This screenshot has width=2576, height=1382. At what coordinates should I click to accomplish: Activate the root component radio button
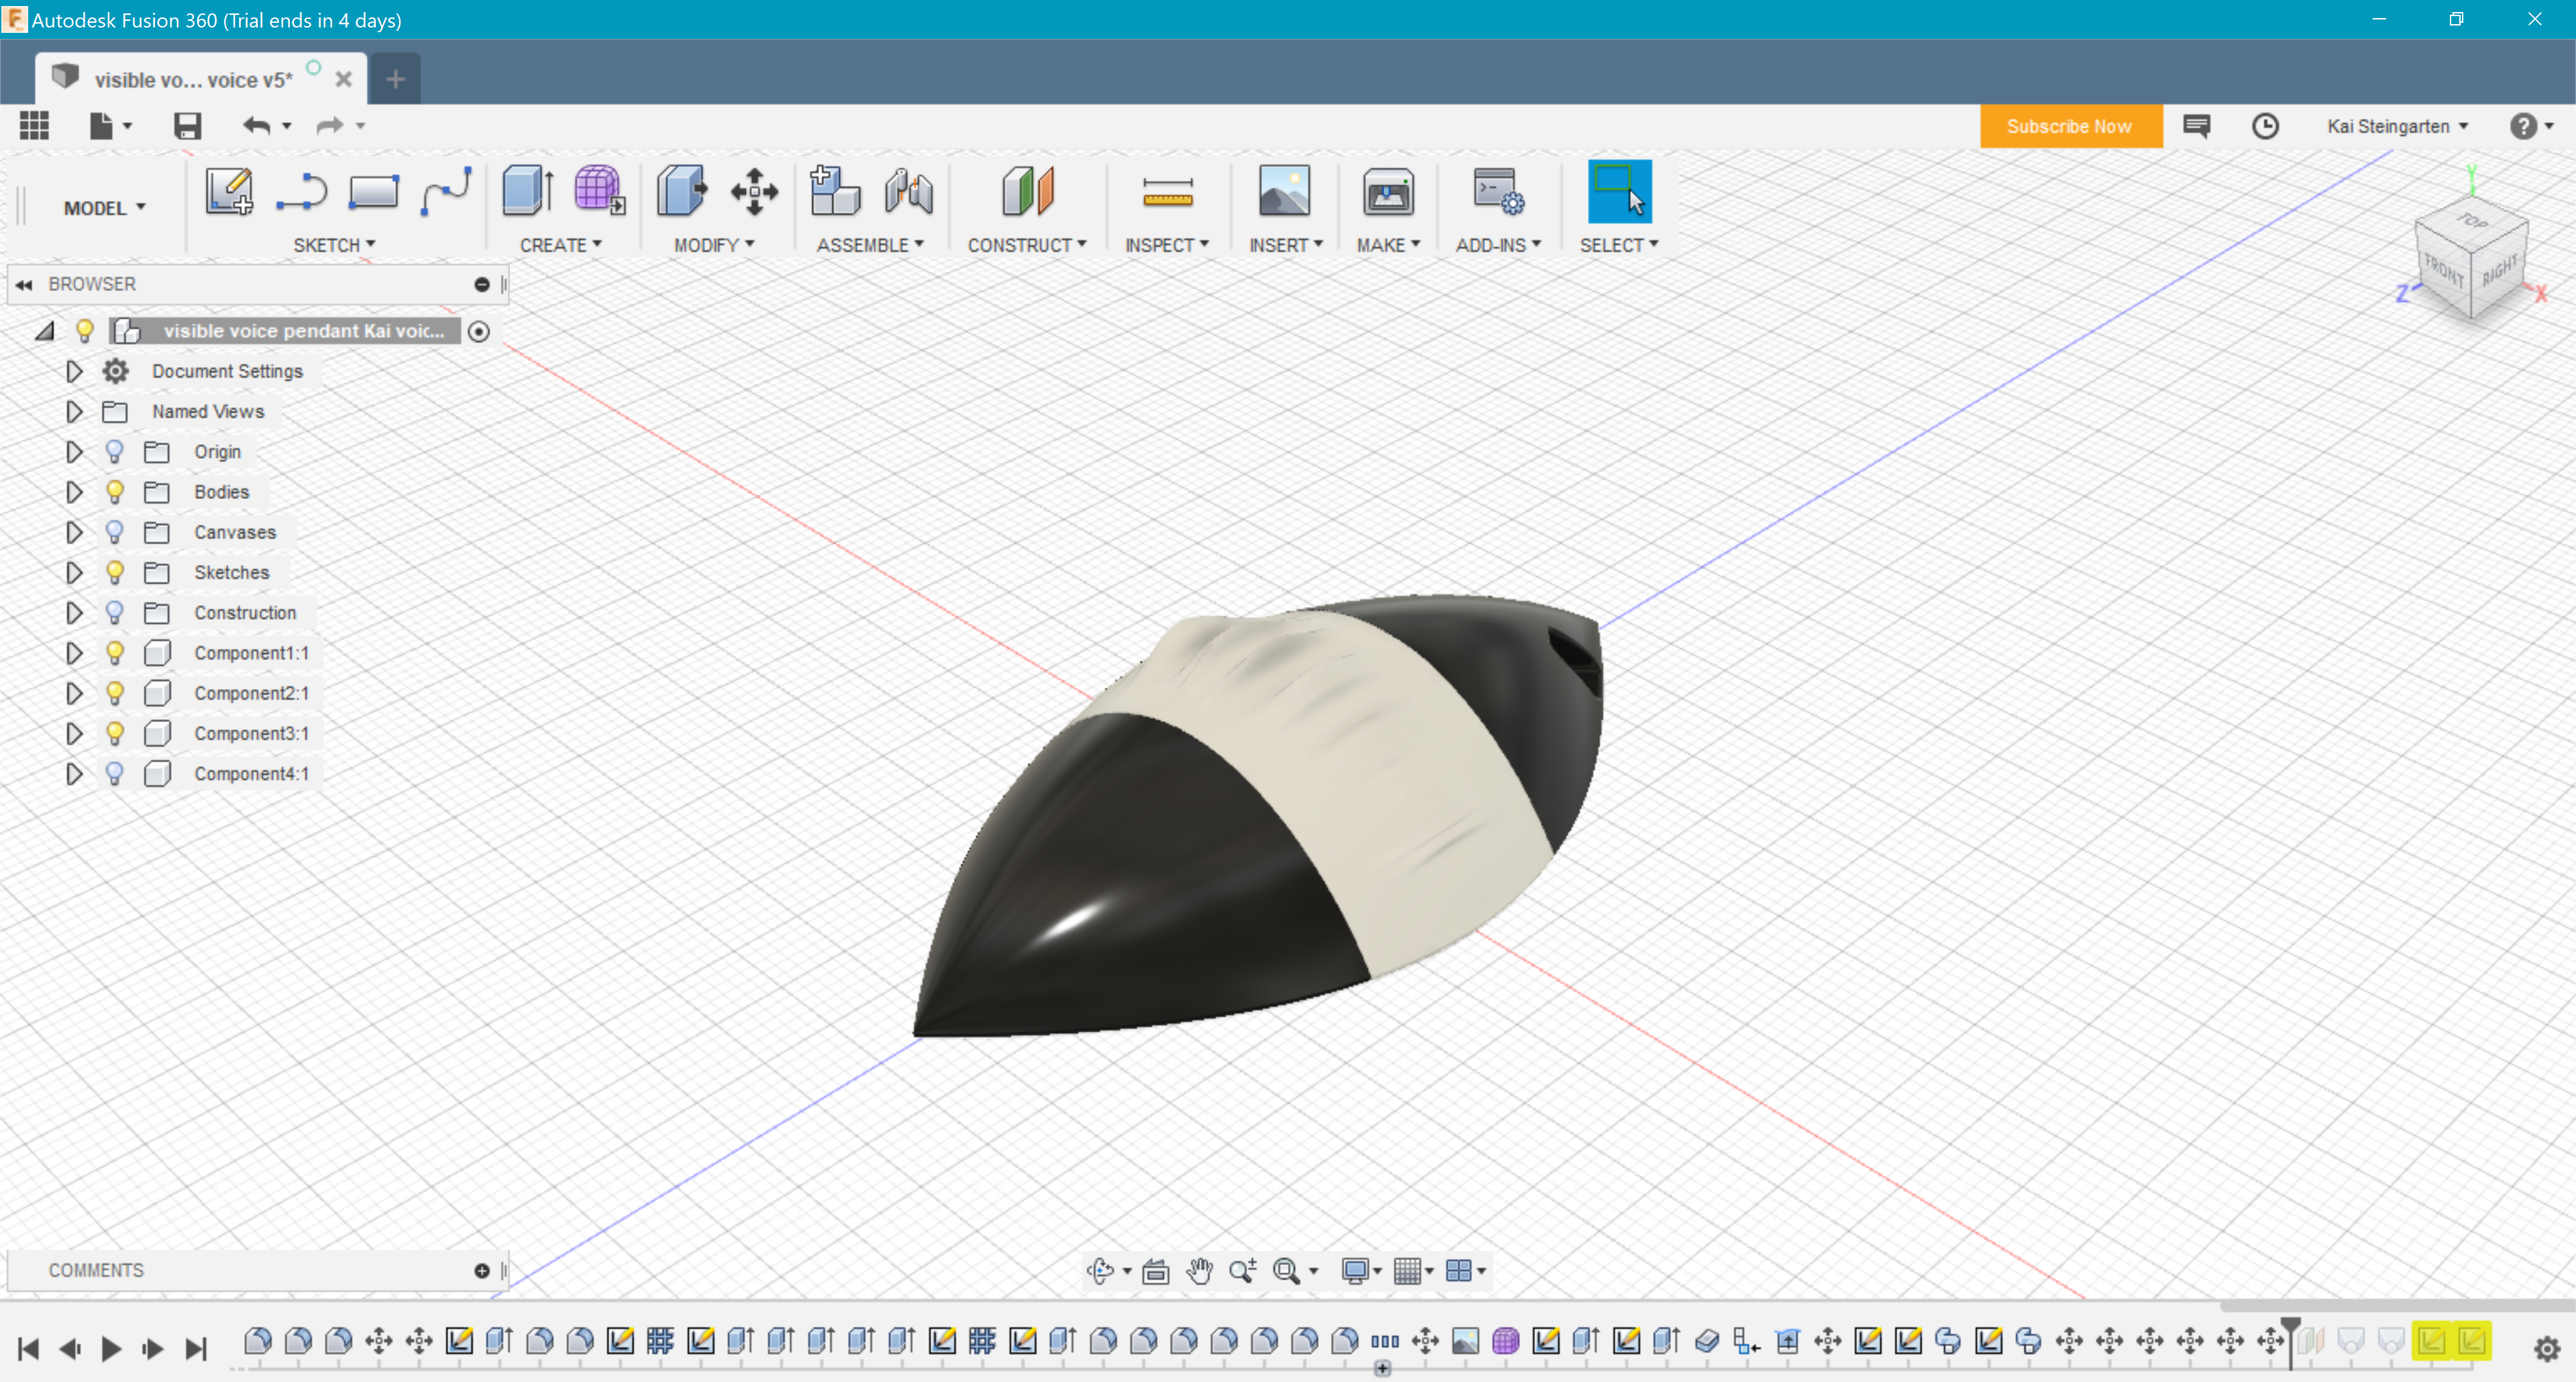tap(479, 331)
